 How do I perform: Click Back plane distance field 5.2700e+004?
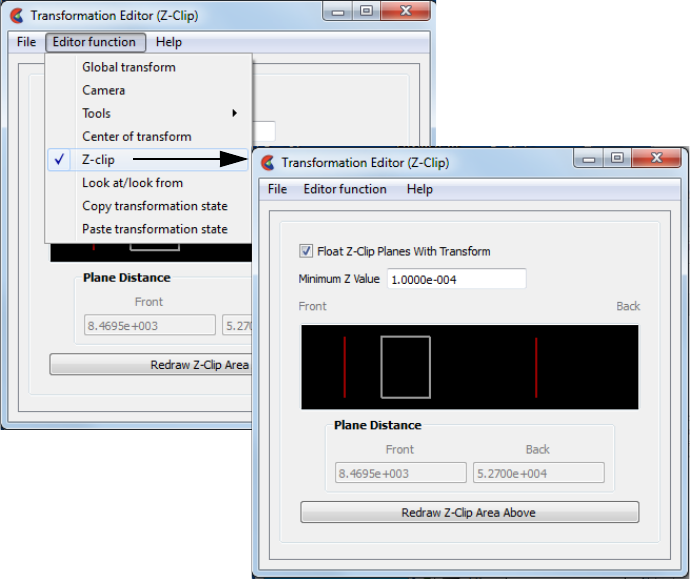(539, 473)
